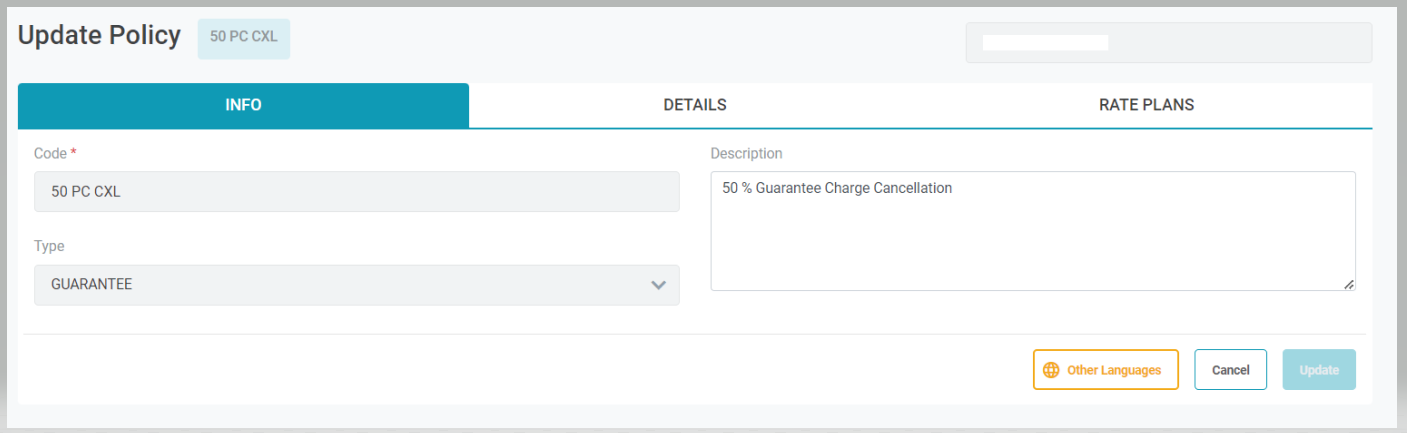Click the Type field label
This screenshot has height=433, width=1407.
point(50,246)
